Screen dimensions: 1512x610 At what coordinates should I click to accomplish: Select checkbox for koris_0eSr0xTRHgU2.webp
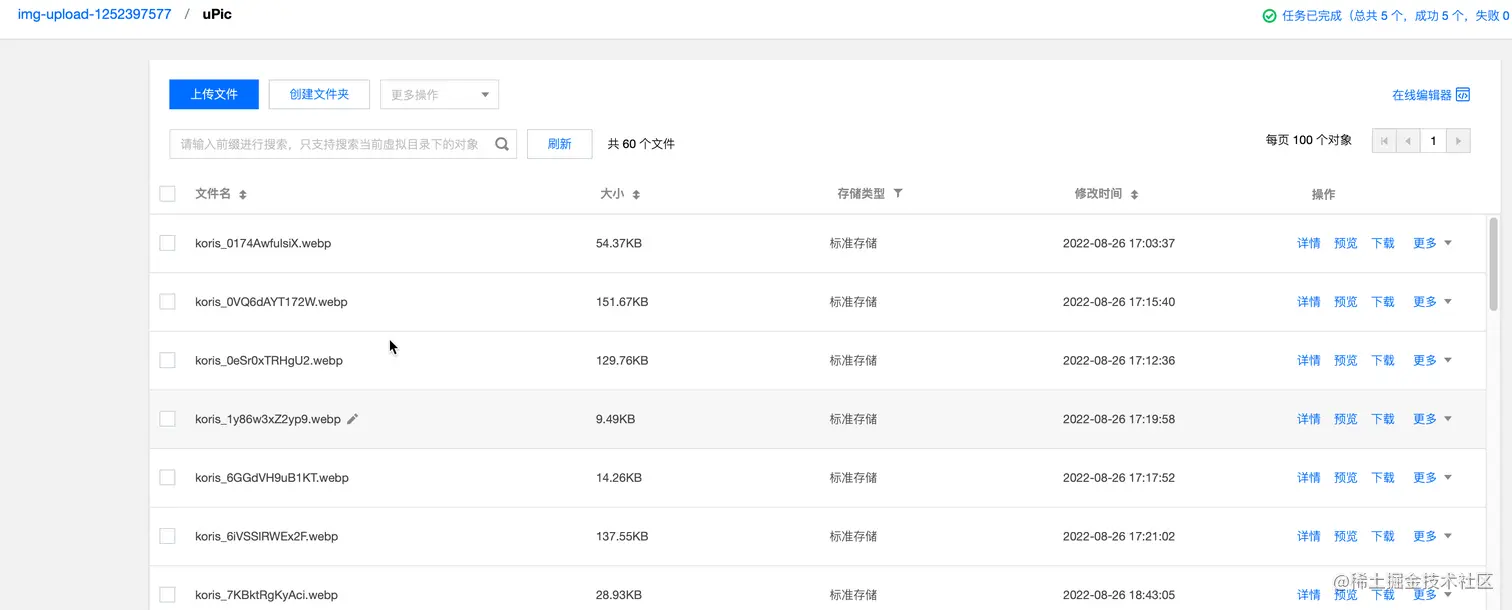pyautogui.click(x=167, y=360)
